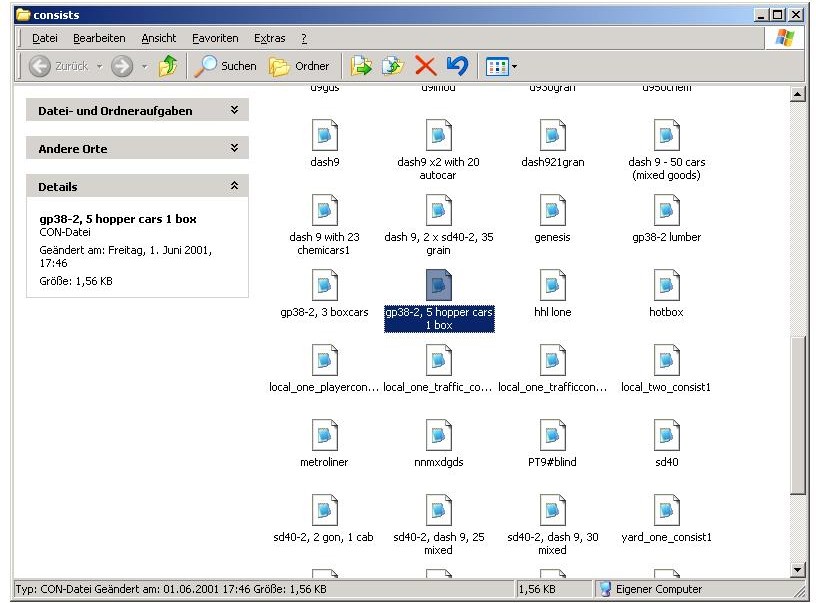Toggle the Ordner folders button
The height and width of the screenshot is (603, 816).
(x=300, y=66)
